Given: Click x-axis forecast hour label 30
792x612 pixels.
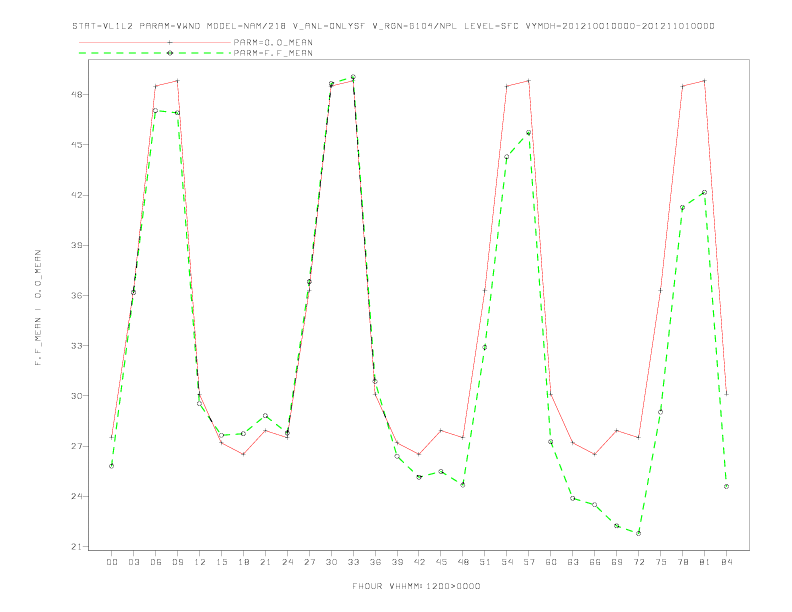Looking at the screenshot, I should 331,562.
